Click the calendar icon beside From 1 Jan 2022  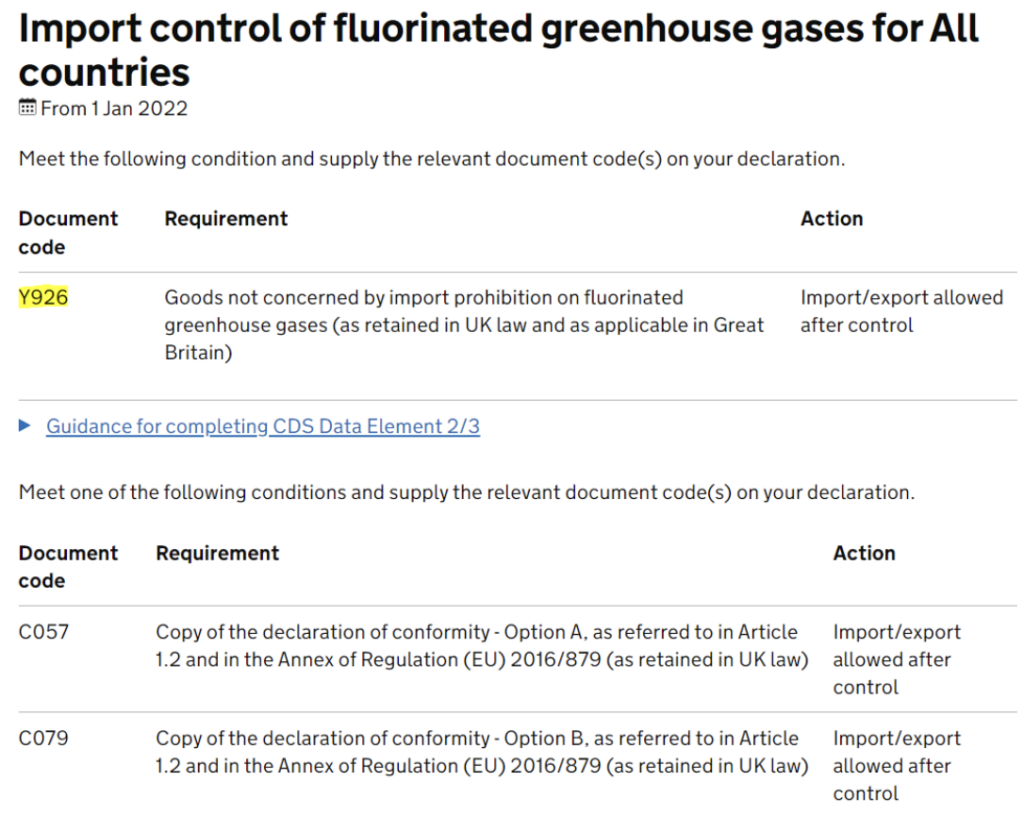click(x=27, y=107)
